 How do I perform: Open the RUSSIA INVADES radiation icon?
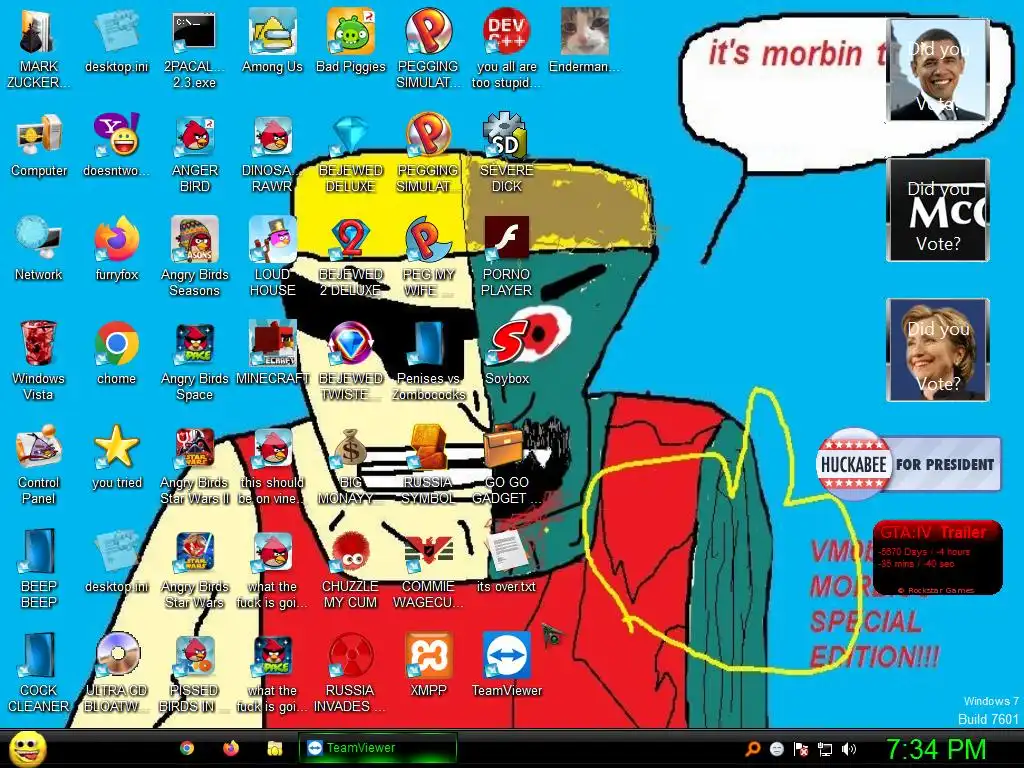tap(351, 671)
